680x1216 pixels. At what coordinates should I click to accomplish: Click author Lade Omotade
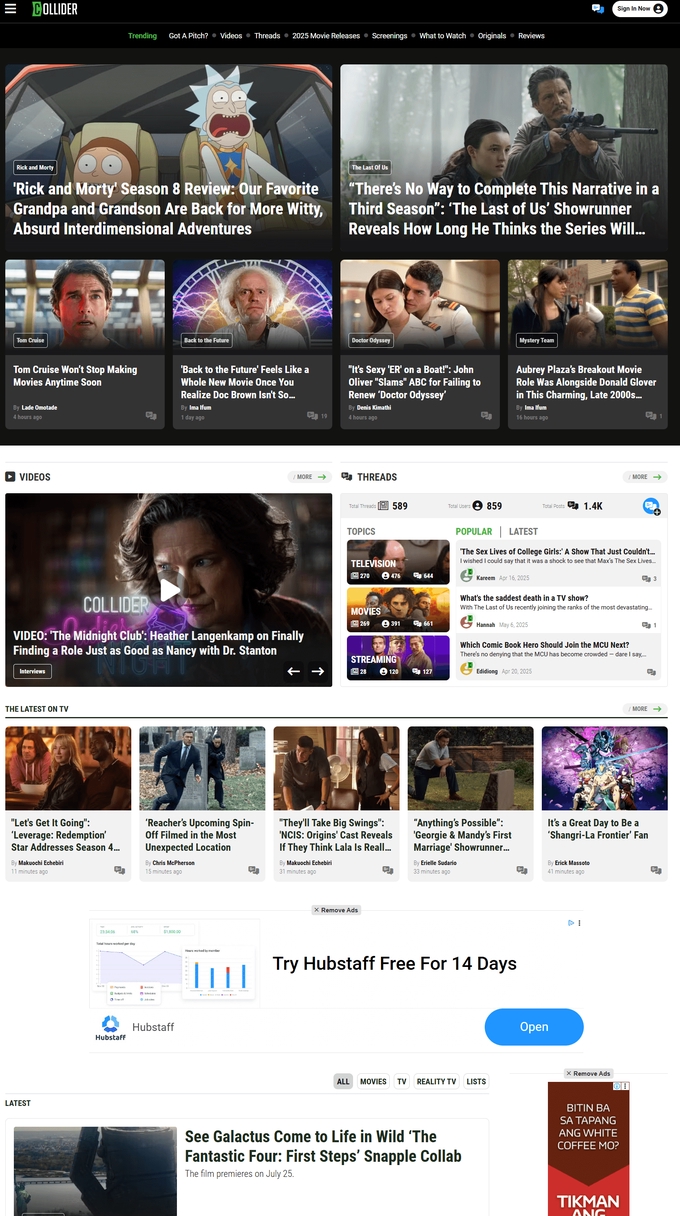click(x=39, y=408)
